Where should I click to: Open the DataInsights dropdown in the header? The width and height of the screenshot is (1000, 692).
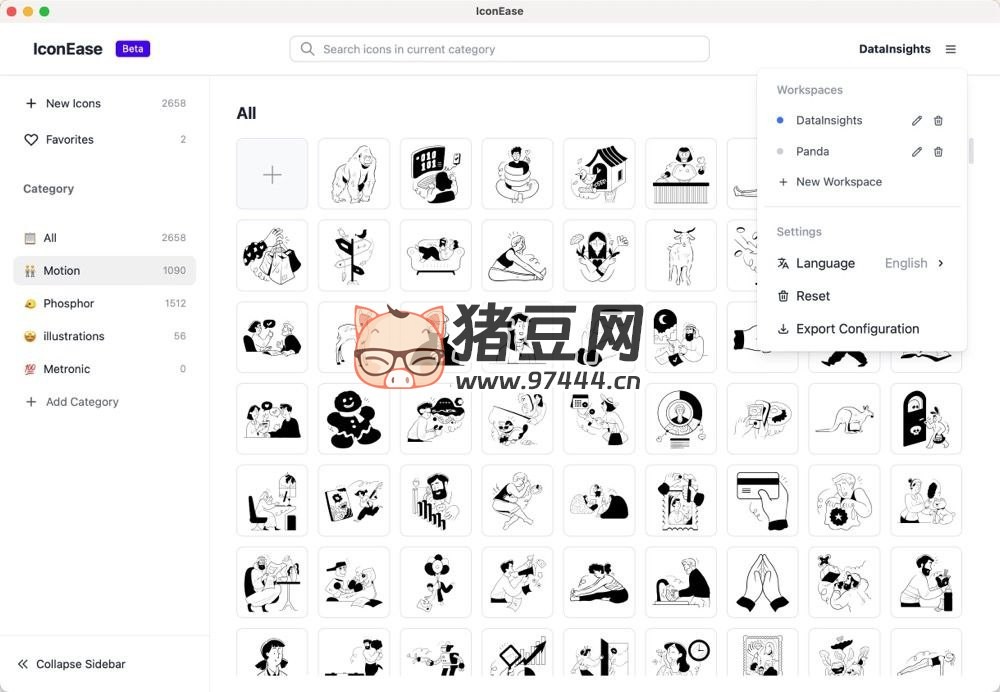[x=895, y=48]
